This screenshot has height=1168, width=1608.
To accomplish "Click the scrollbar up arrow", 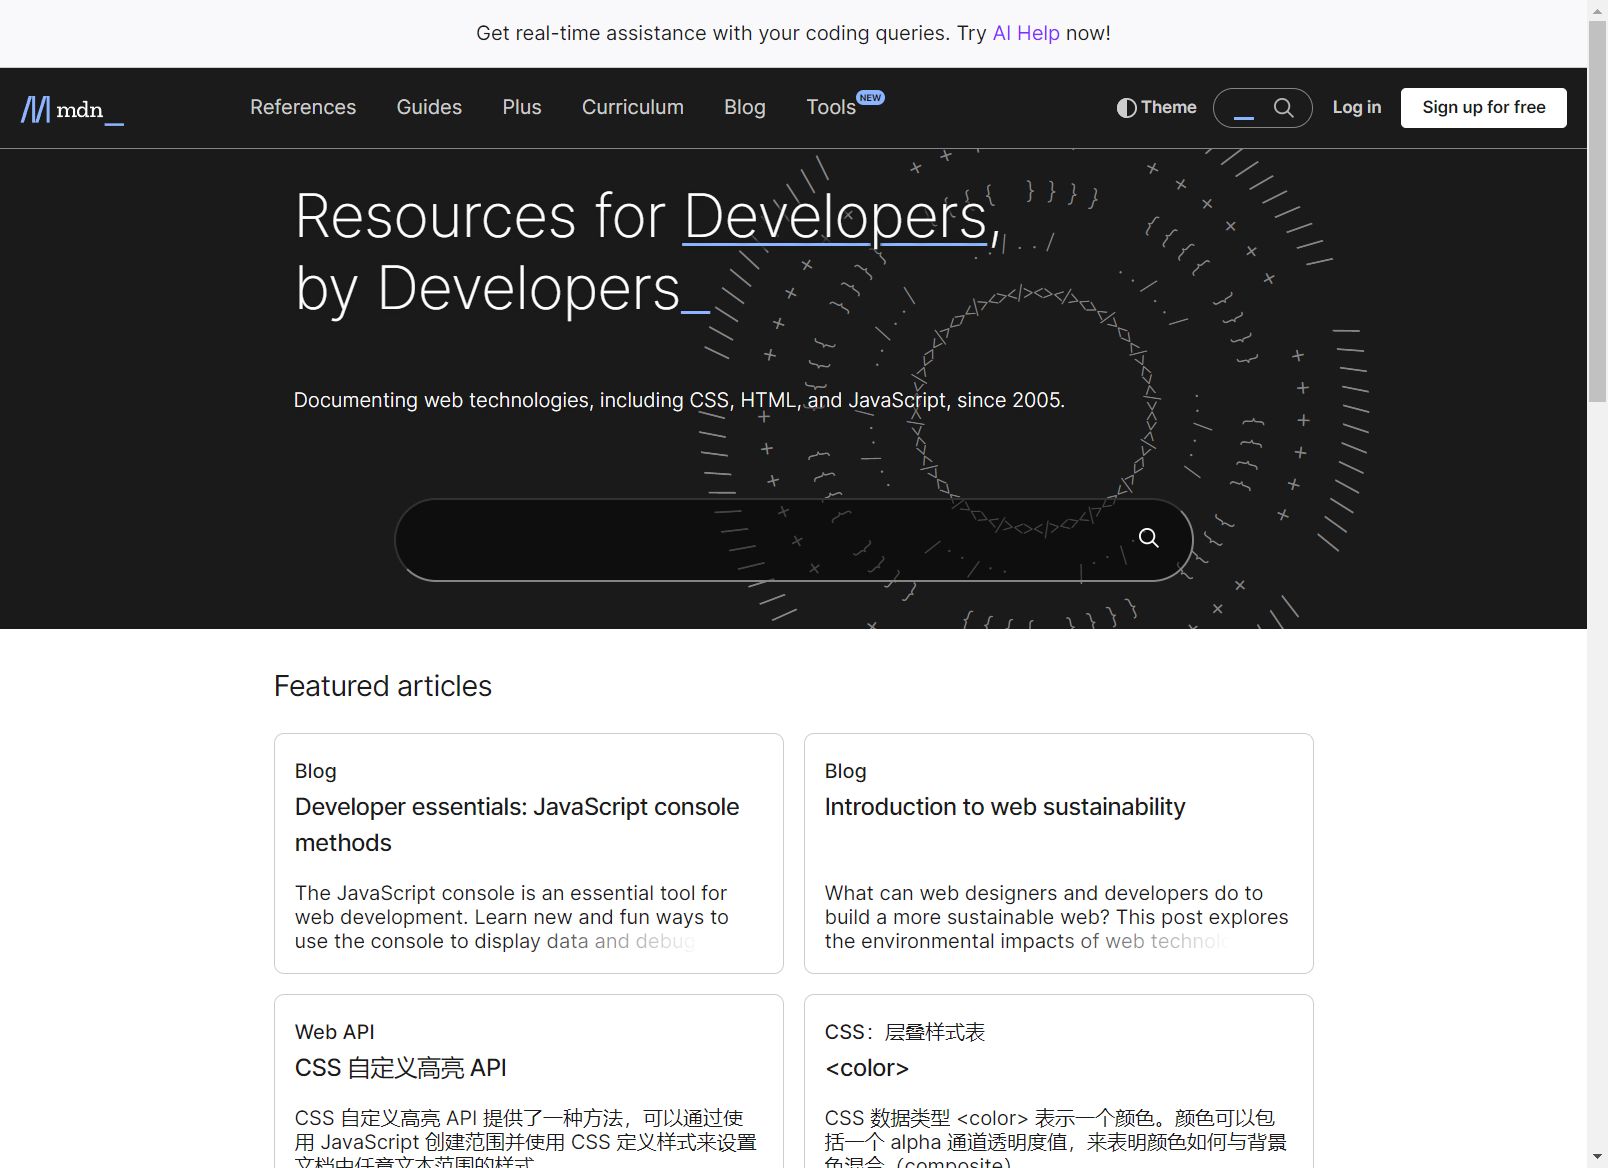I will 1598,9.
